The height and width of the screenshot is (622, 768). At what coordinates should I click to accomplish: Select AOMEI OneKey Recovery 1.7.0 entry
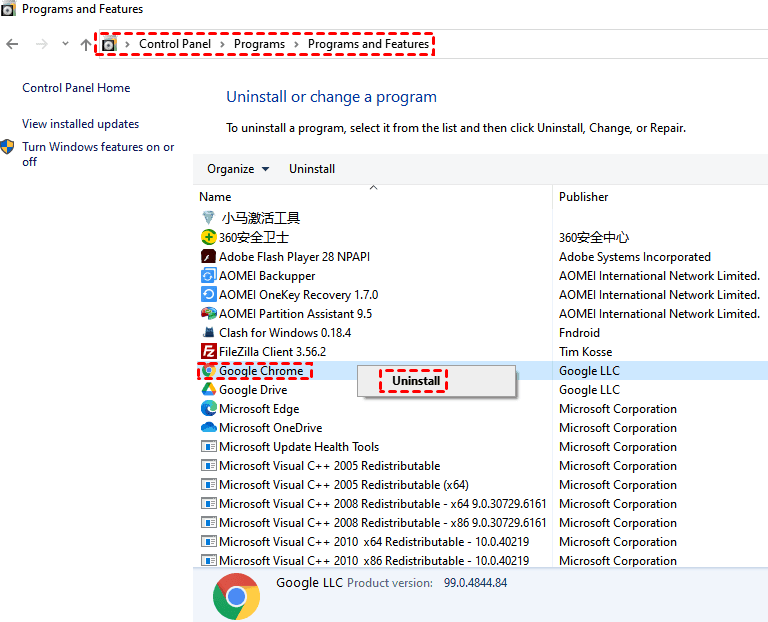[299, 295]
